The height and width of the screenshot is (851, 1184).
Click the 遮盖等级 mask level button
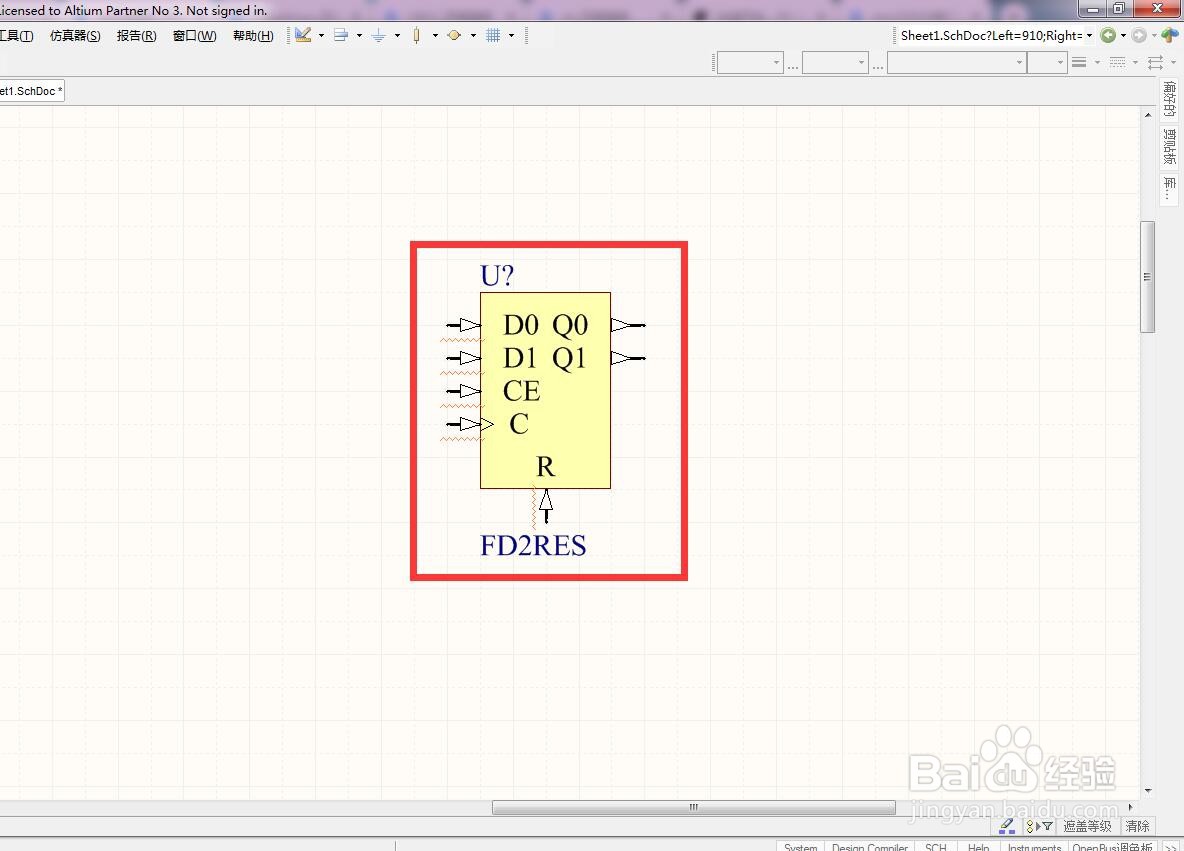[x=1087, y=826]
